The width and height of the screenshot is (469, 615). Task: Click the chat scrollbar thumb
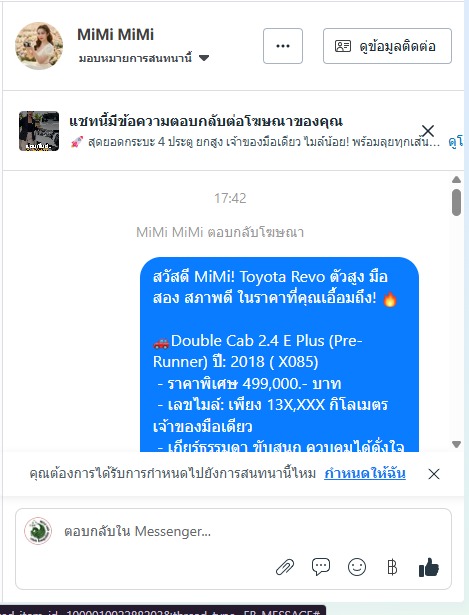coord(456,202)
